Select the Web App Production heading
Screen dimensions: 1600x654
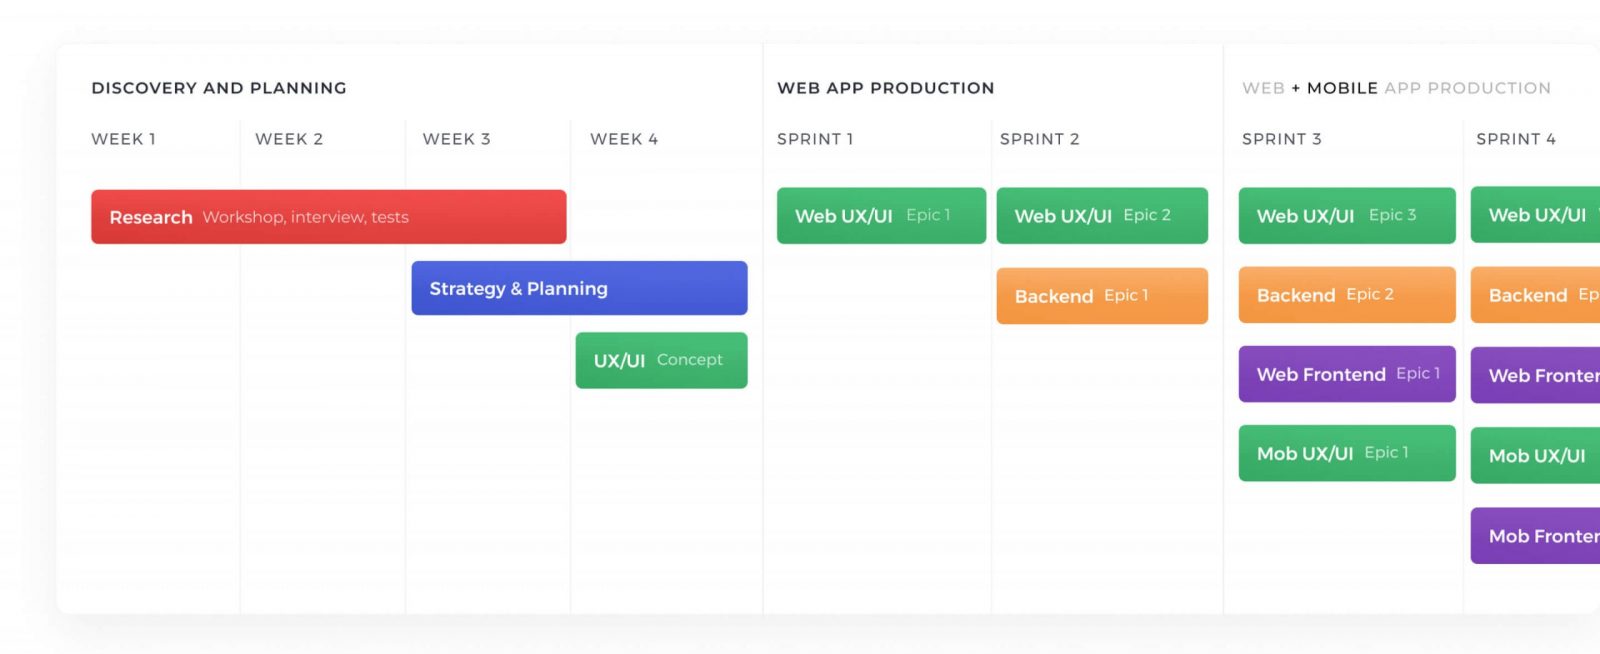click(x=885, y=88)
